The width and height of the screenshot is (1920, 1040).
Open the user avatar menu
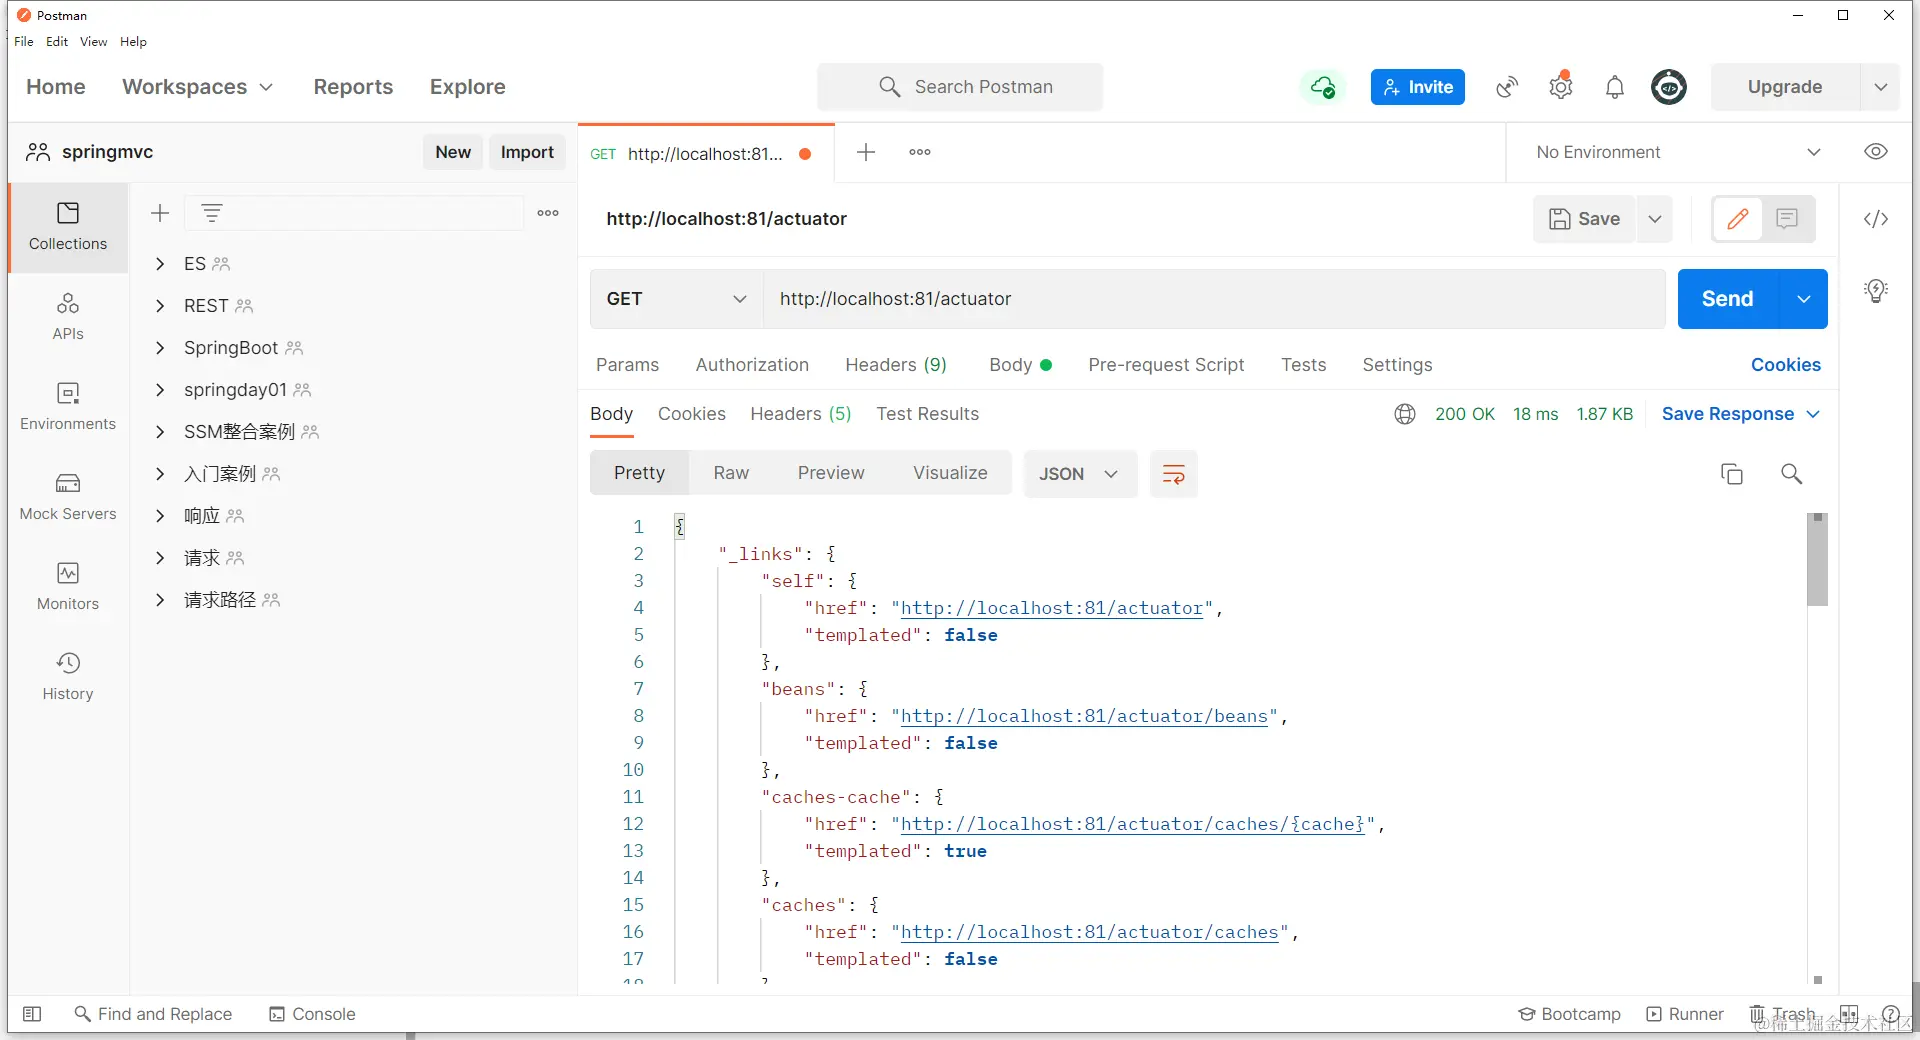click(1669, 87)
